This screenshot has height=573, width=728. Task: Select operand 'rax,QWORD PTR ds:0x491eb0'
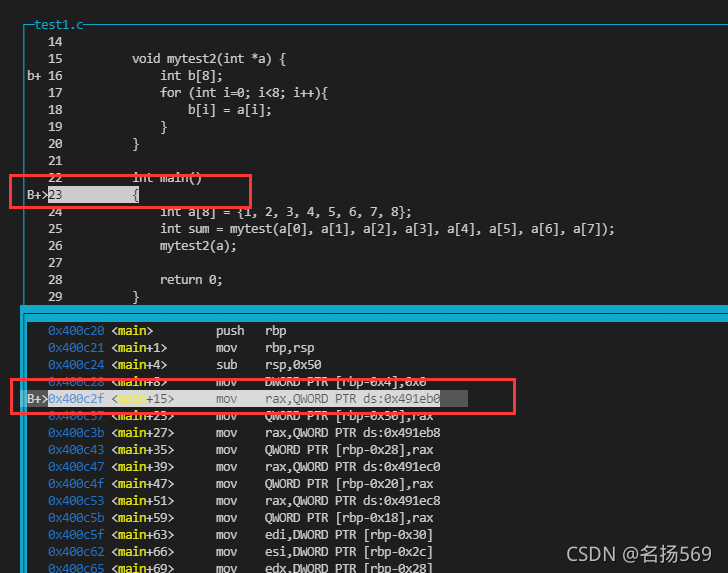352,399
